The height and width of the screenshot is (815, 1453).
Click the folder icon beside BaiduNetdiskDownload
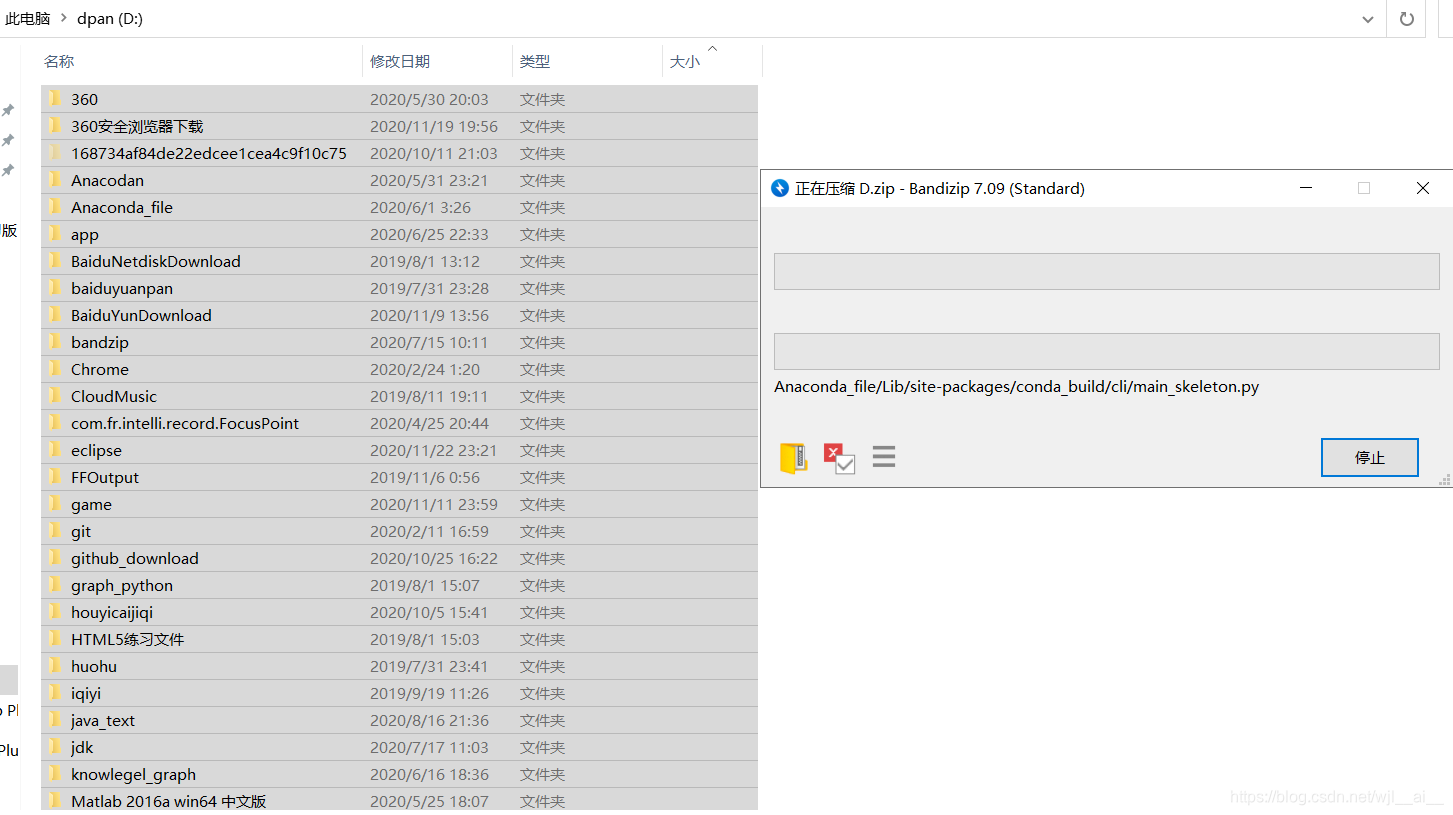55,261
